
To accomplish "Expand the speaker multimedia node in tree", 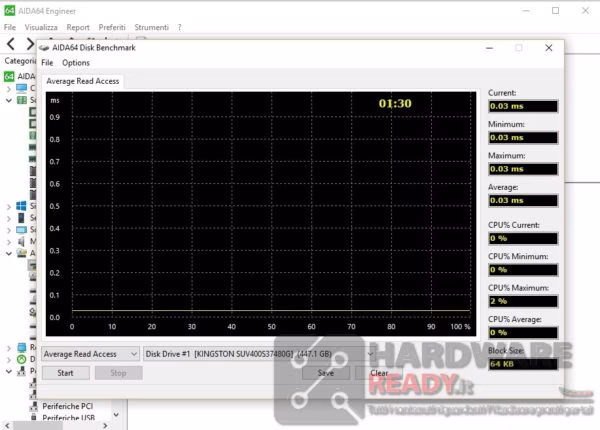I will pos(8,242).
